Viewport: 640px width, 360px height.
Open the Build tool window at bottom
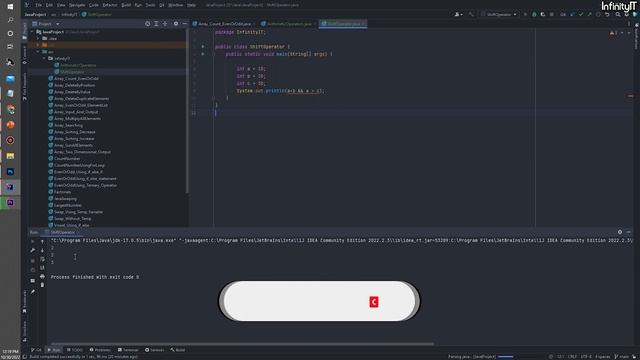pos(178,350)
